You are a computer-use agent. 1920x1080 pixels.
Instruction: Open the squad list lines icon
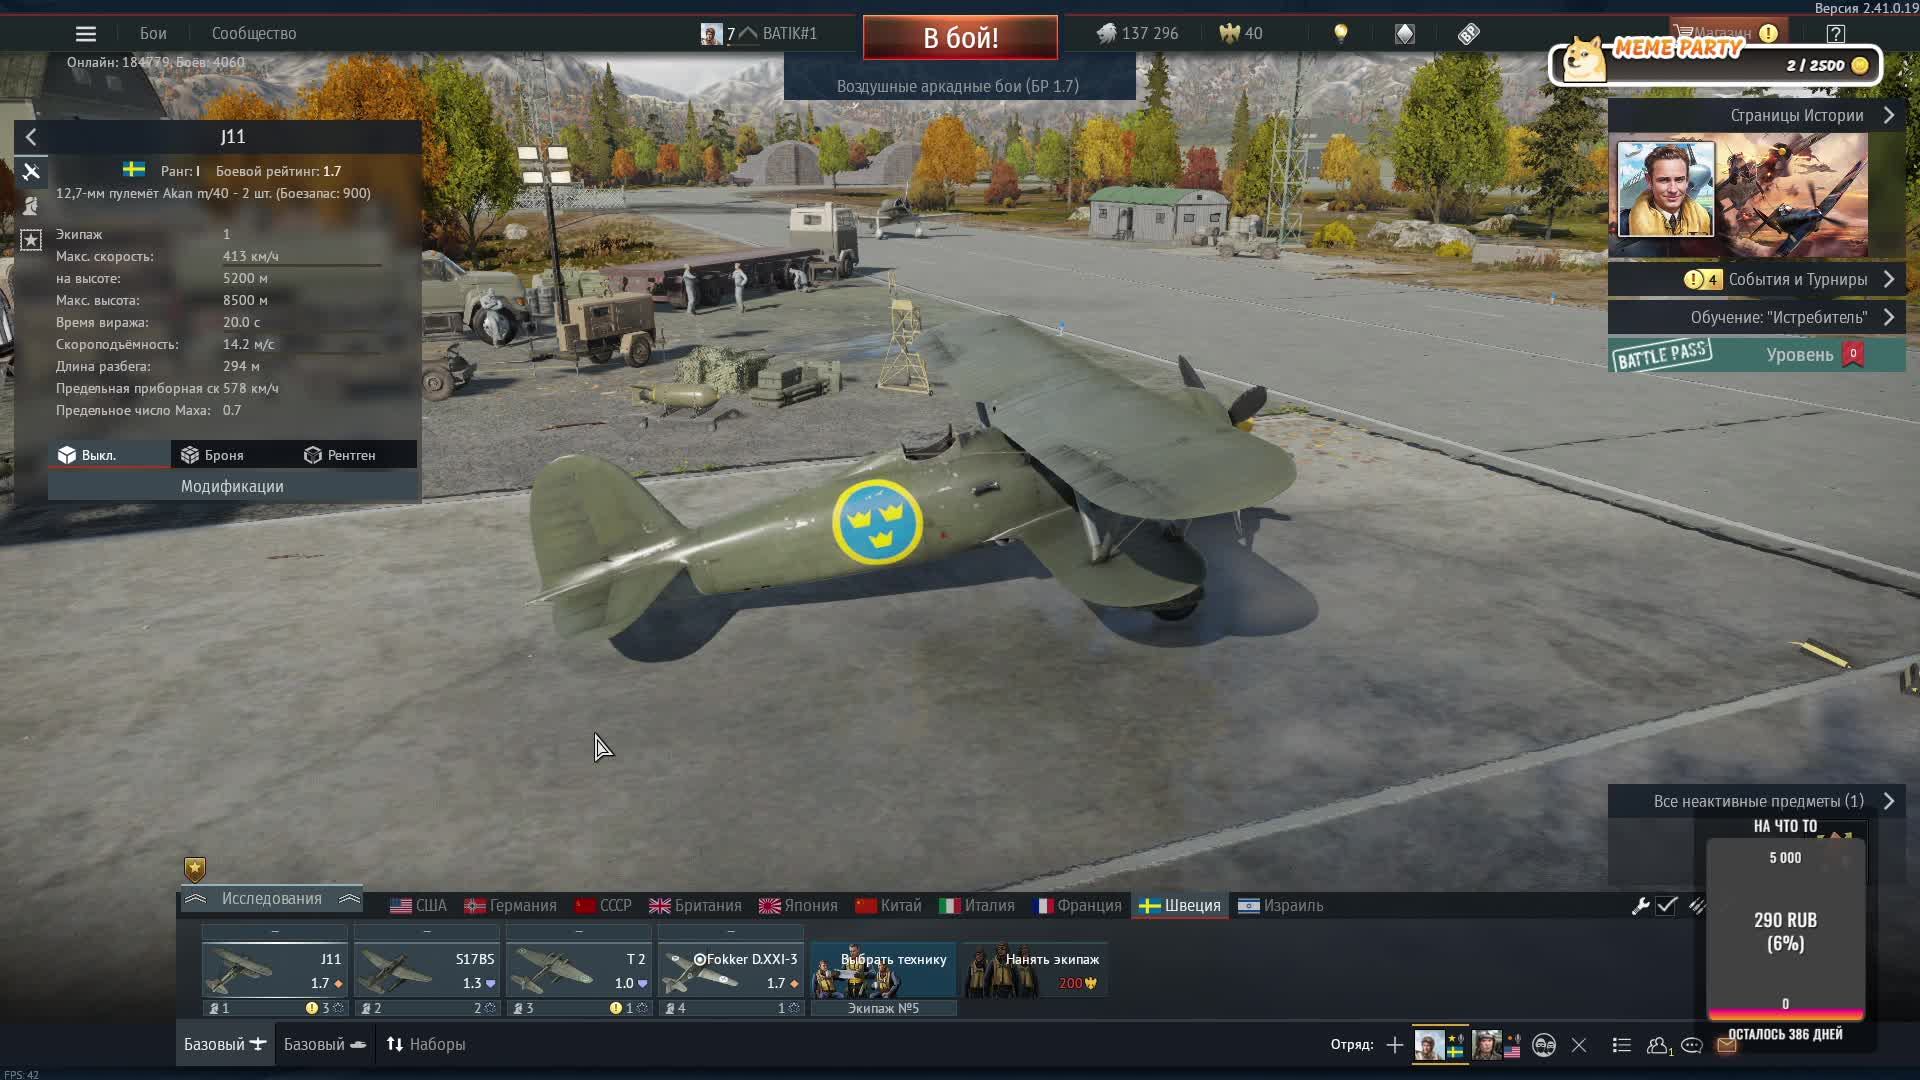click(1622, 1045)
